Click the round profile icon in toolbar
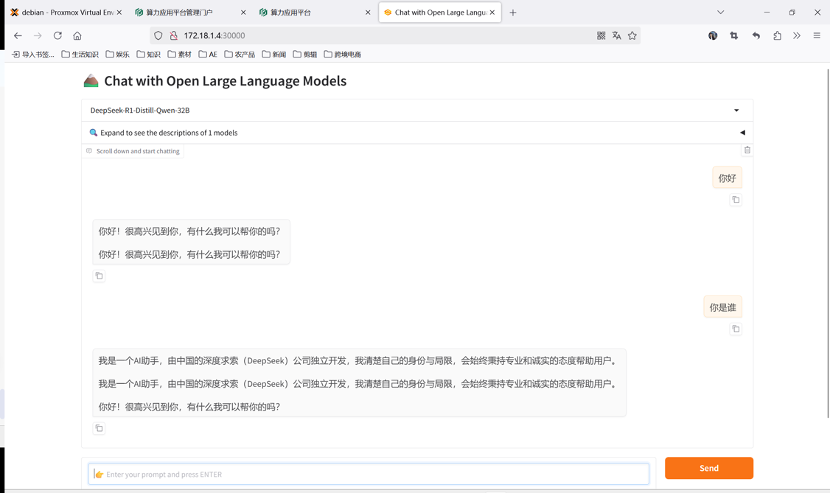830x494 pixels. [x=712, y=35]
